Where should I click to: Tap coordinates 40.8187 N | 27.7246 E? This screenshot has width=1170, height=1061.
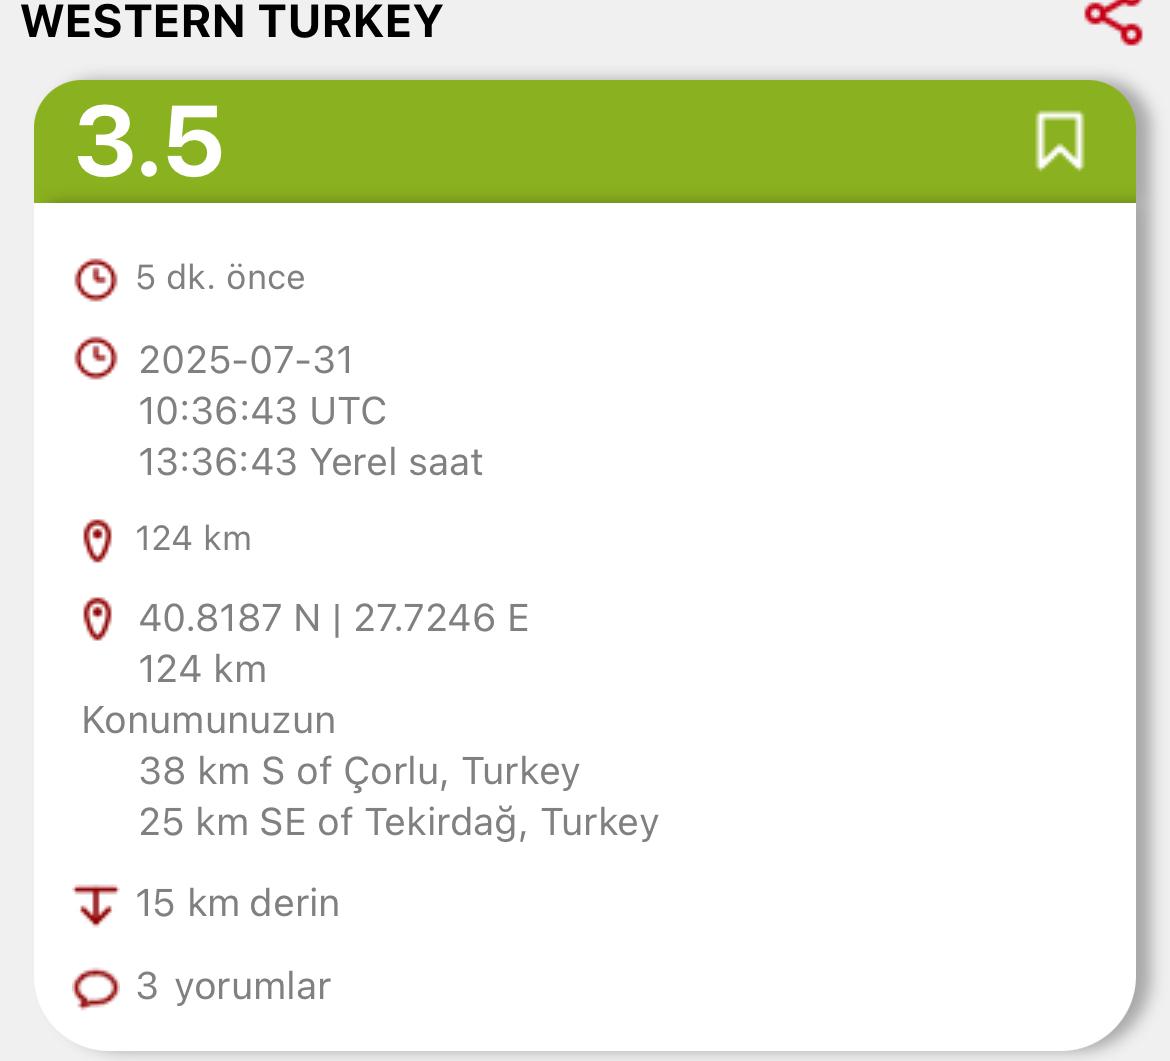(334, 618)
